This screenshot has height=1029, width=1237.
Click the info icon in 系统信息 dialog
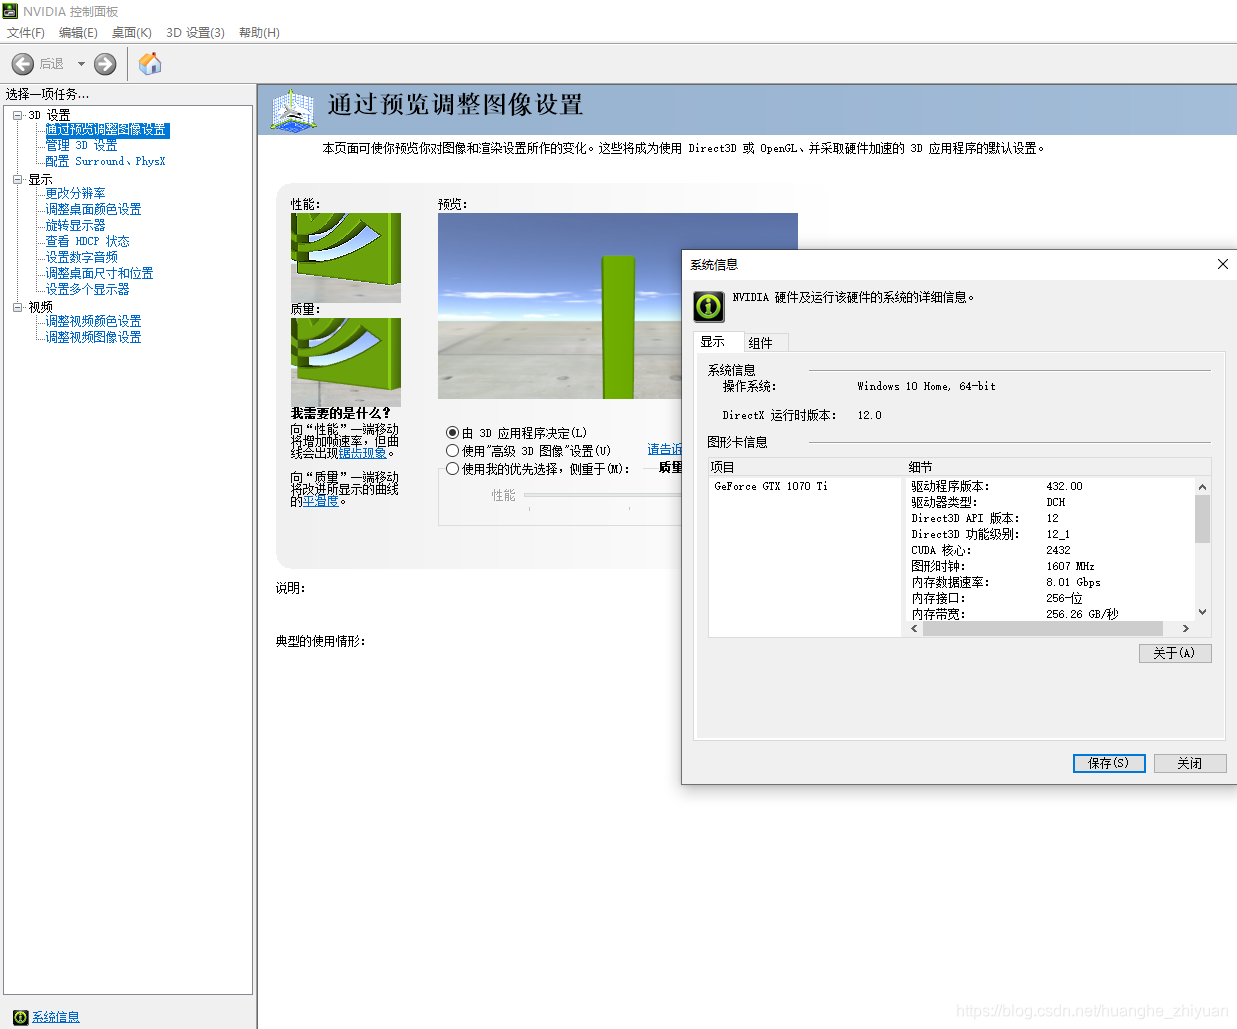709,306
